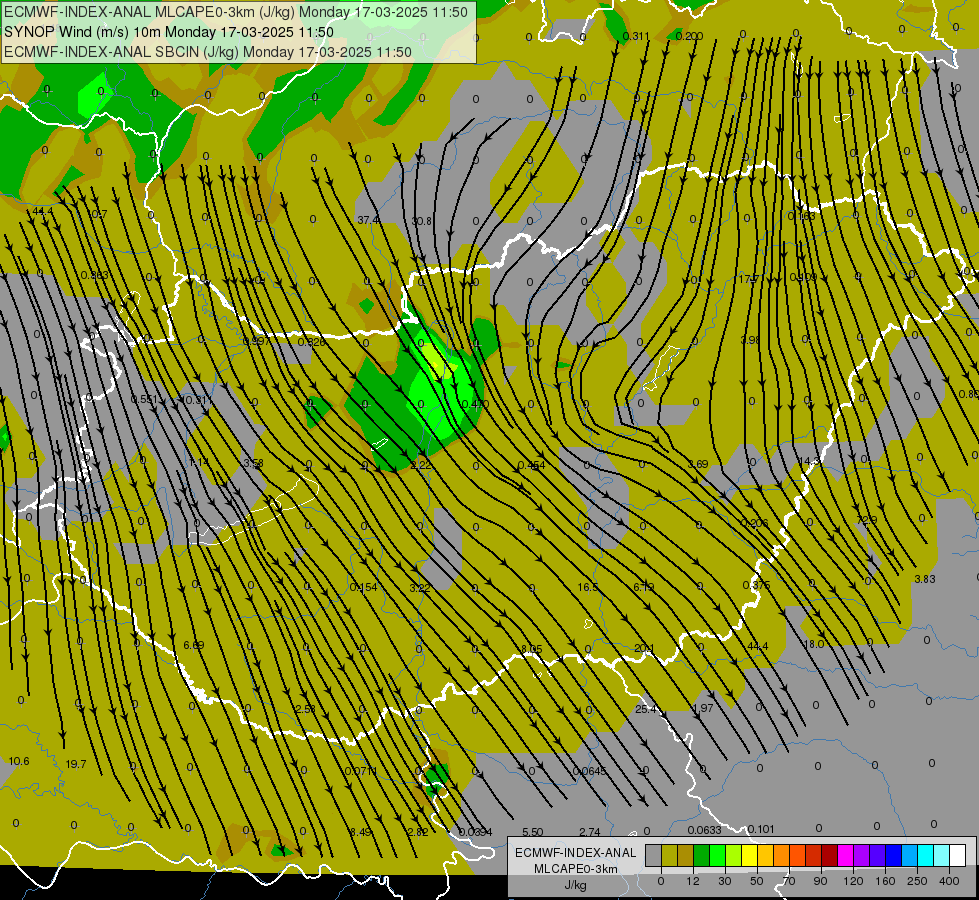The image size is (979, 900).
Task: Click the MLCAPE0-3km title line at the top
Action: point(235,12)
